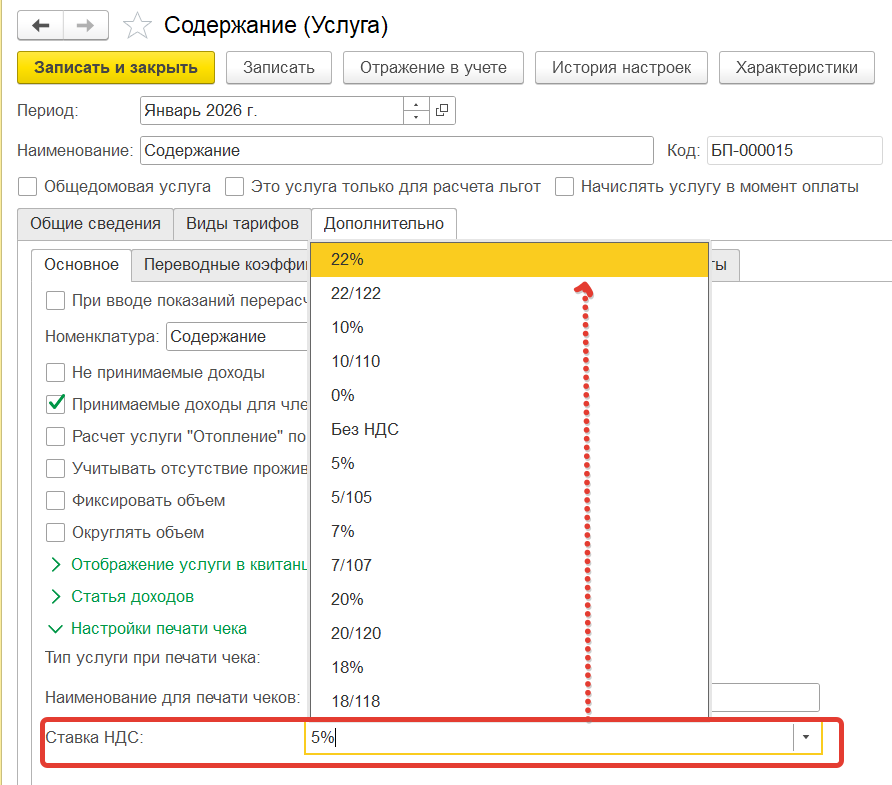Click Записать и закрыть button
892x785 pixels.
pyautogui.click(x=116, y=68)
